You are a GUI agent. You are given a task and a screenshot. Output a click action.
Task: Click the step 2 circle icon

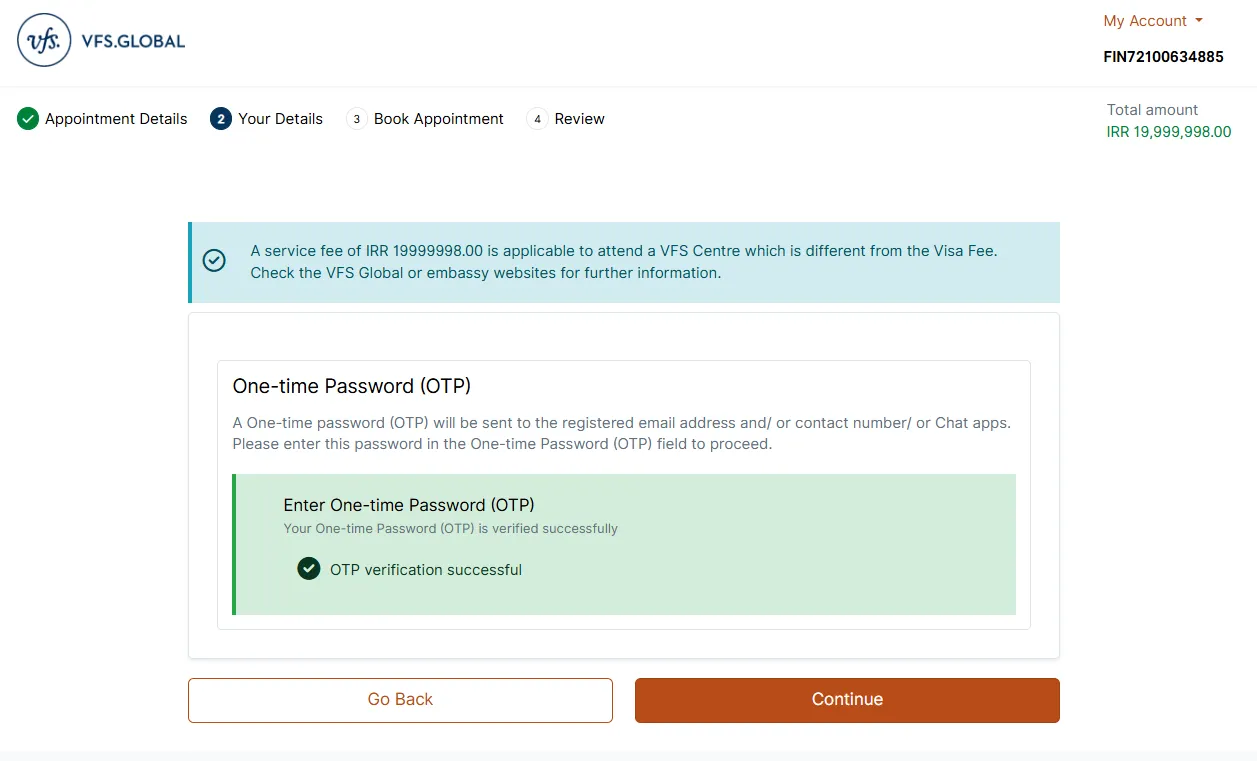[221, 119]
